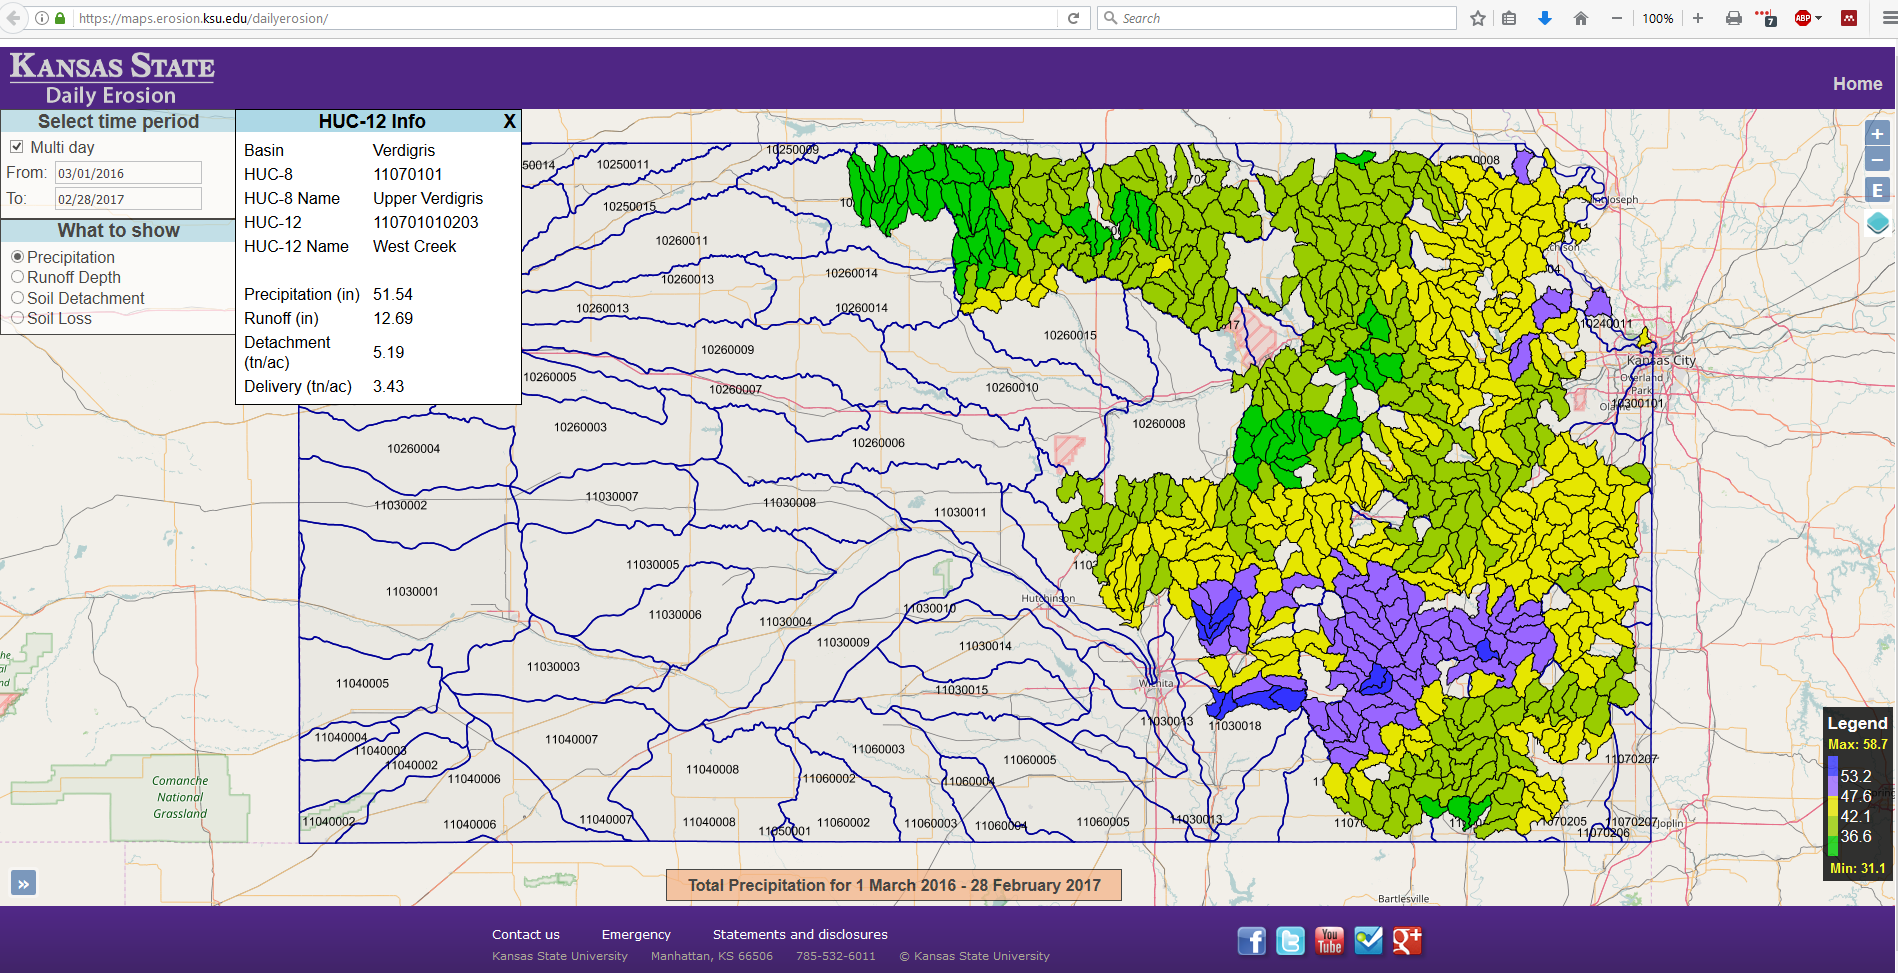Click map watershed label 11030001

coord(412,591)
